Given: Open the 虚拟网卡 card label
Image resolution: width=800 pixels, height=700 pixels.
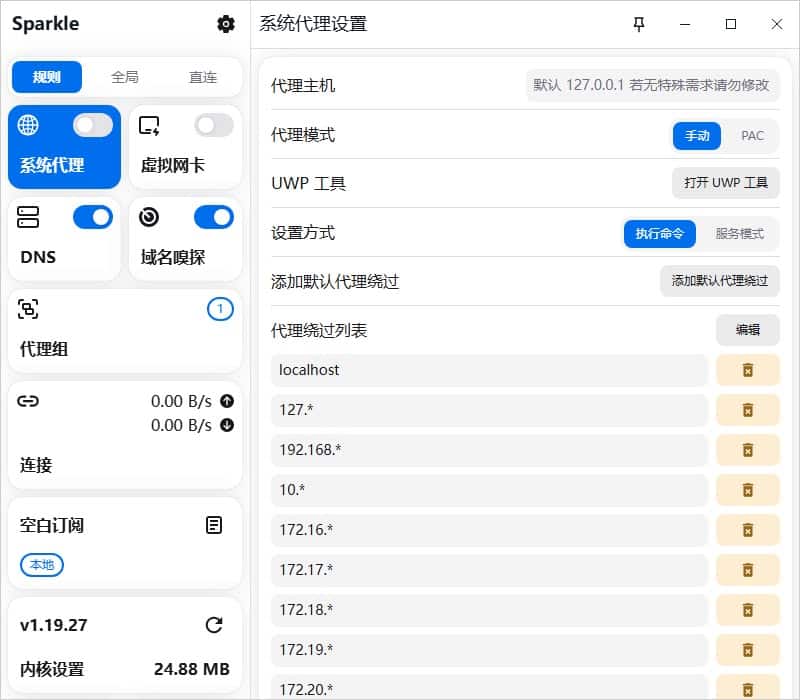Looking at the screenshot, I should coord(173,165).
